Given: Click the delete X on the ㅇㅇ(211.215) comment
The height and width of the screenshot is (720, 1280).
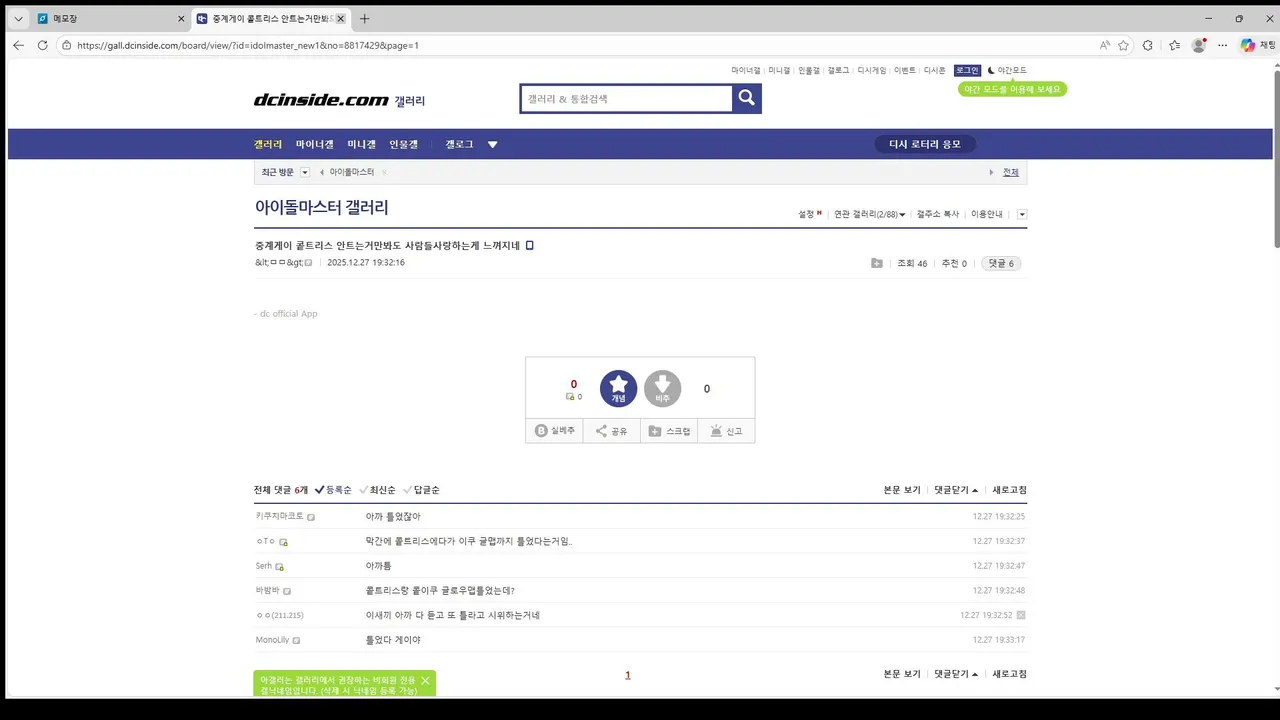Looking at the screenshot, I should [x=1021, y=615].
